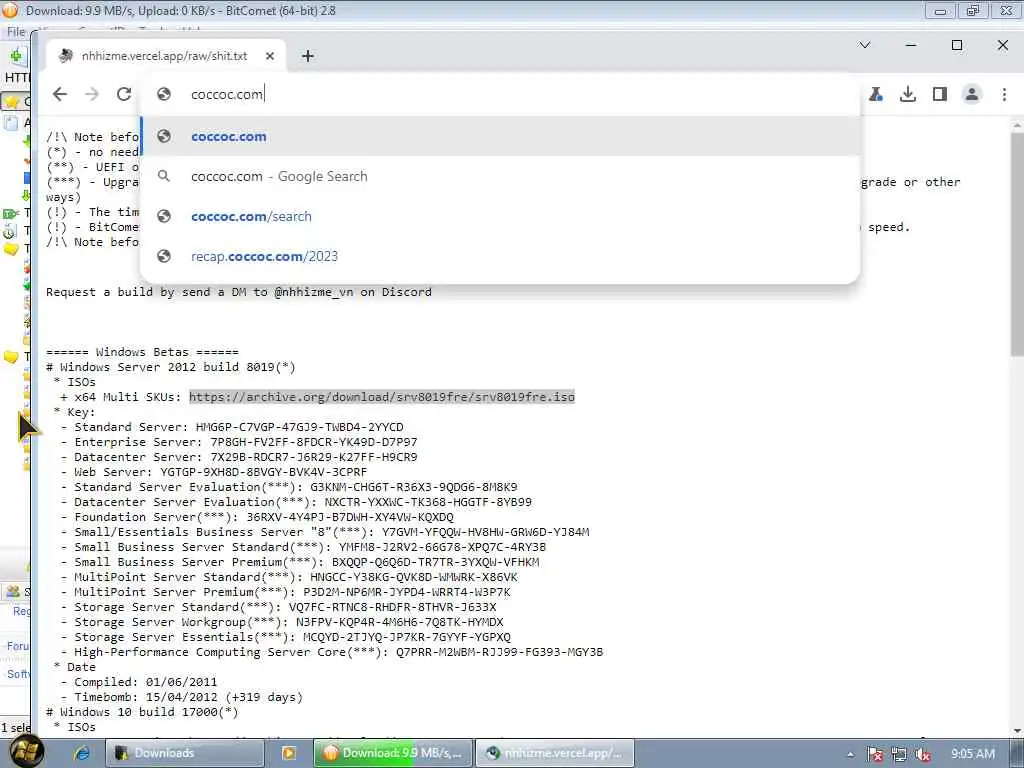The width and height of the screenshot is (1024, 768).
Task: Click the Compiled: 01/06/2011 line
Action: (138, 682)
